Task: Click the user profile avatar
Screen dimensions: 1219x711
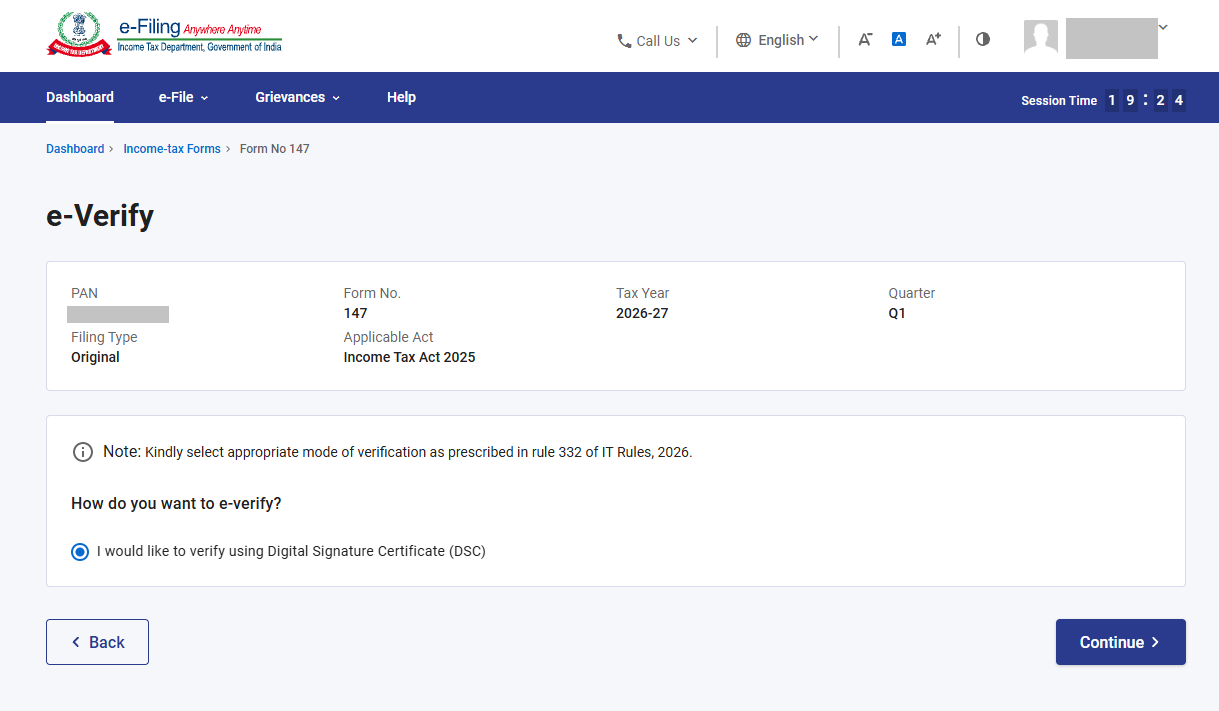Action: click(1041, 37)
